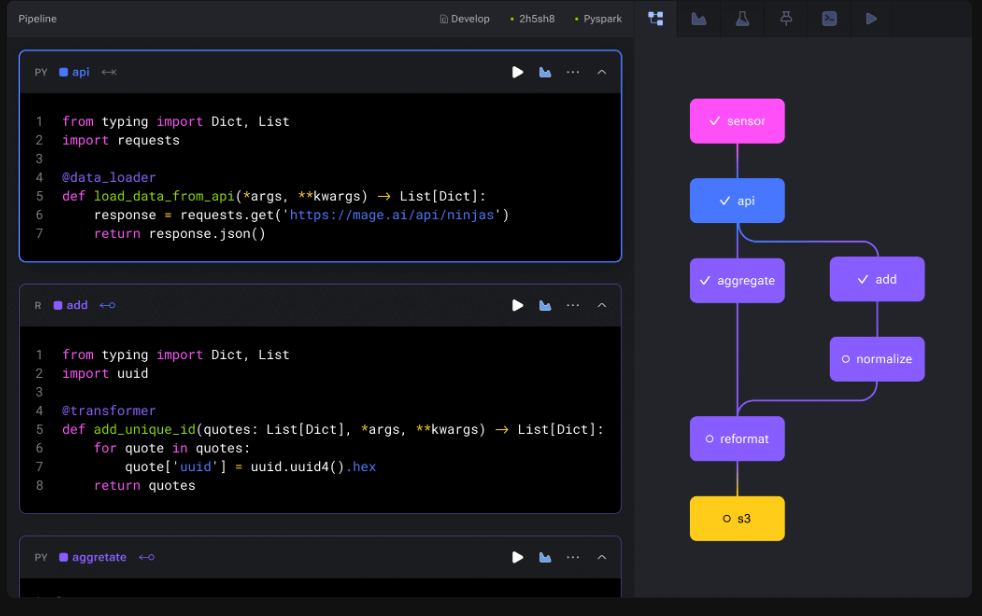Image resolution: width=982 pixels, height=616 pixels.
Task: Click 'import uuid' code line
Action: (x=105, y=373)
